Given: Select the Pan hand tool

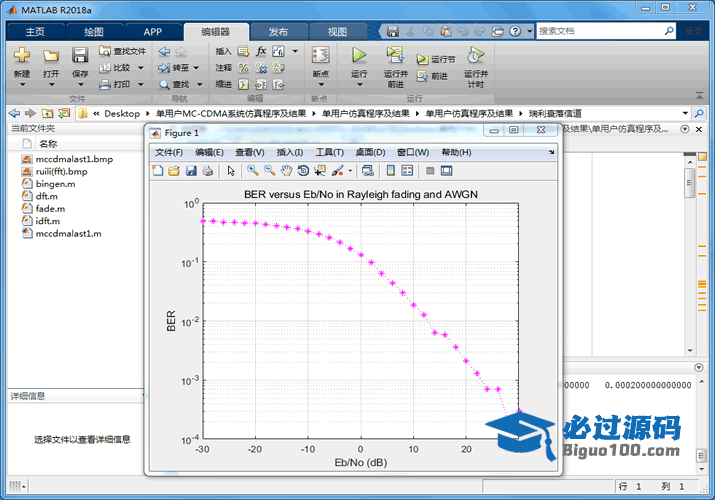Looking at the screenshot, I should 285,171.
